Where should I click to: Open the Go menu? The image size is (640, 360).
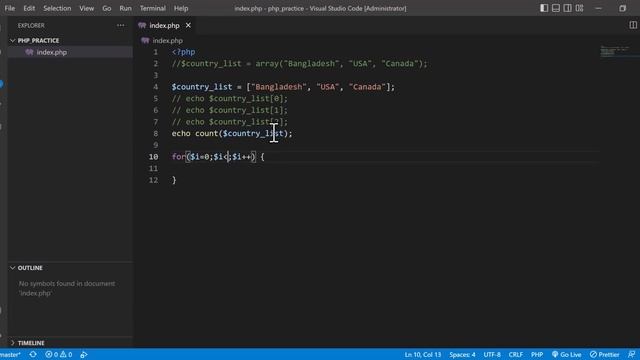(x=107, y=8)
